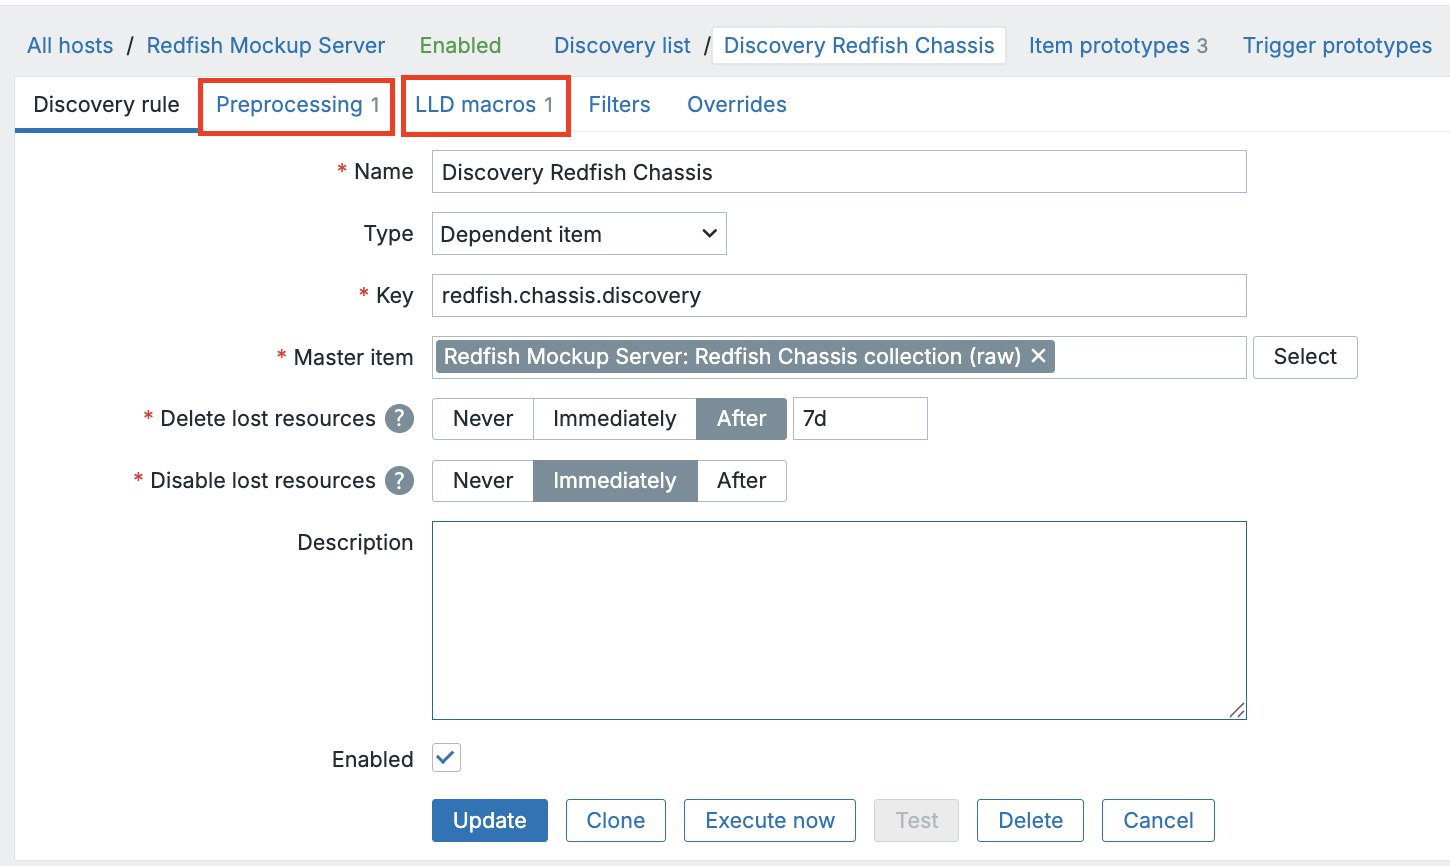Open the Item prototypes list
Screen dimensions: 1450x866
pos(1110,45)
